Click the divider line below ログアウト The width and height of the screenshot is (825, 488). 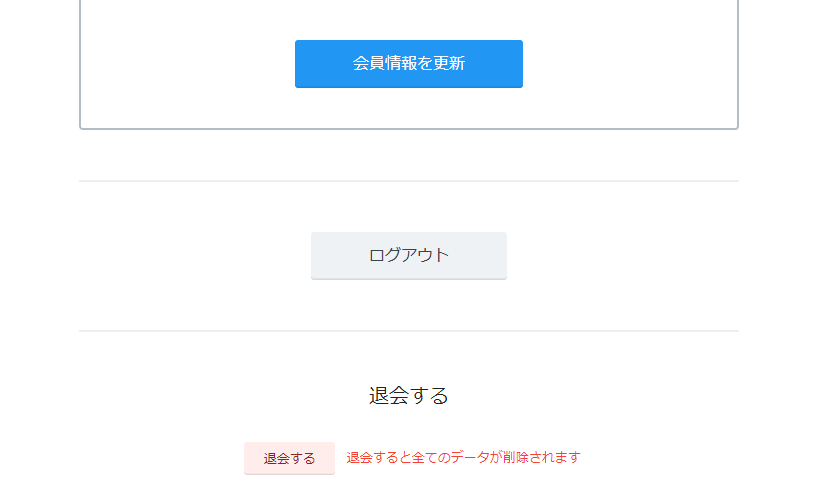click(408, 330)
